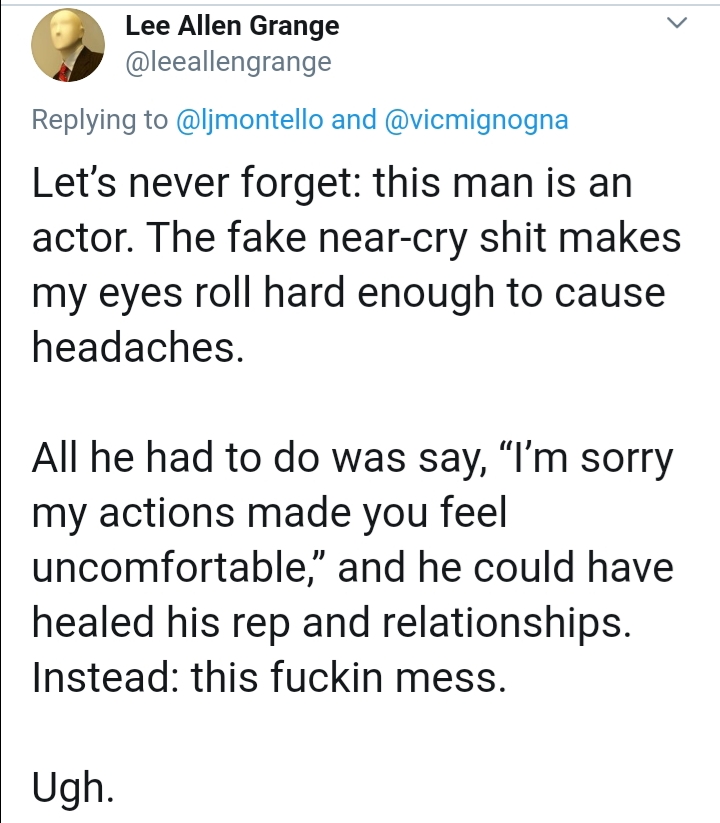Screen dimensions: 720x823
Task: Click the line 'healed his rep and relationships.'
Action: (x=331, y=622)
